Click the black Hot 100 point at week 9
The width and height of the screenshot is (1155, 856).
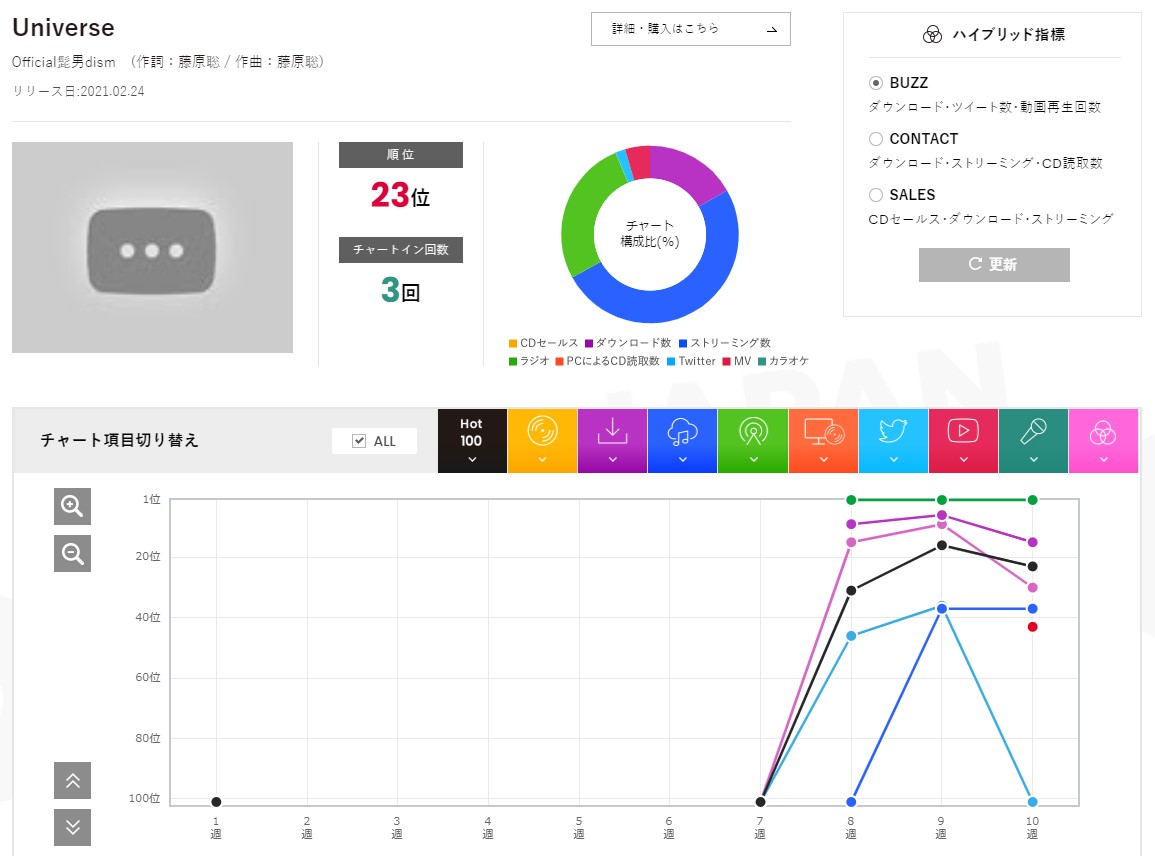(941, 545)
